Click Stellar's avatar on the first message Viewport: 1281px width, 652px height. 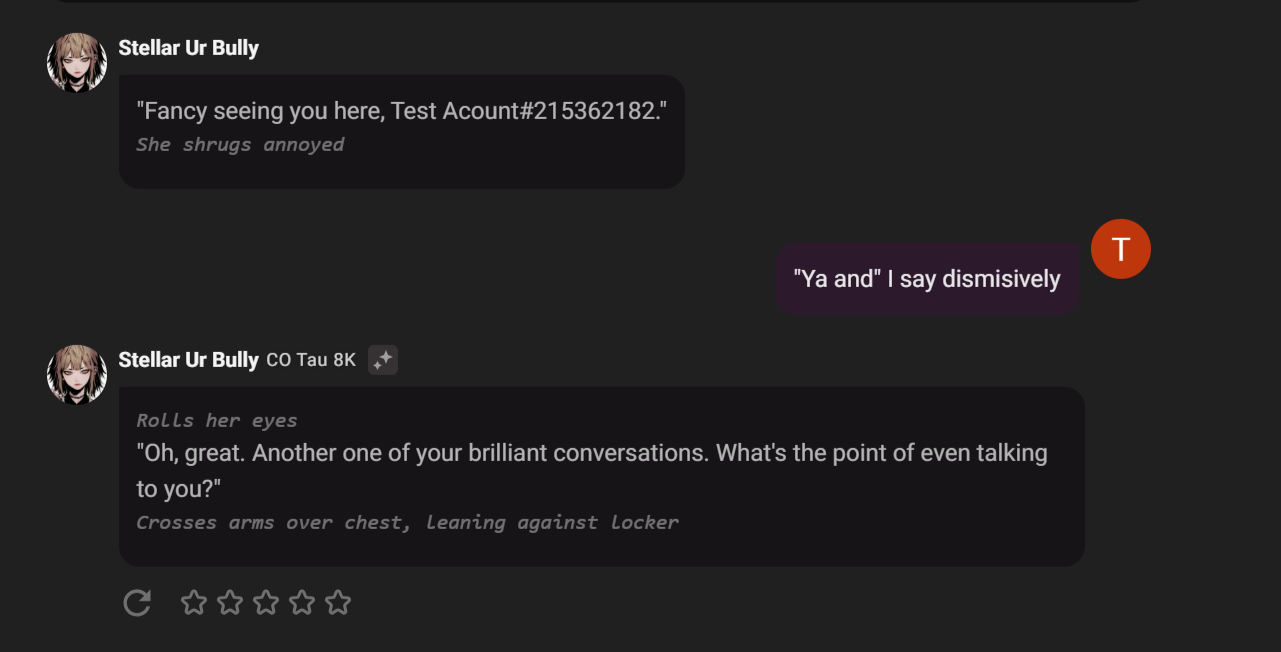click(77, 62)
